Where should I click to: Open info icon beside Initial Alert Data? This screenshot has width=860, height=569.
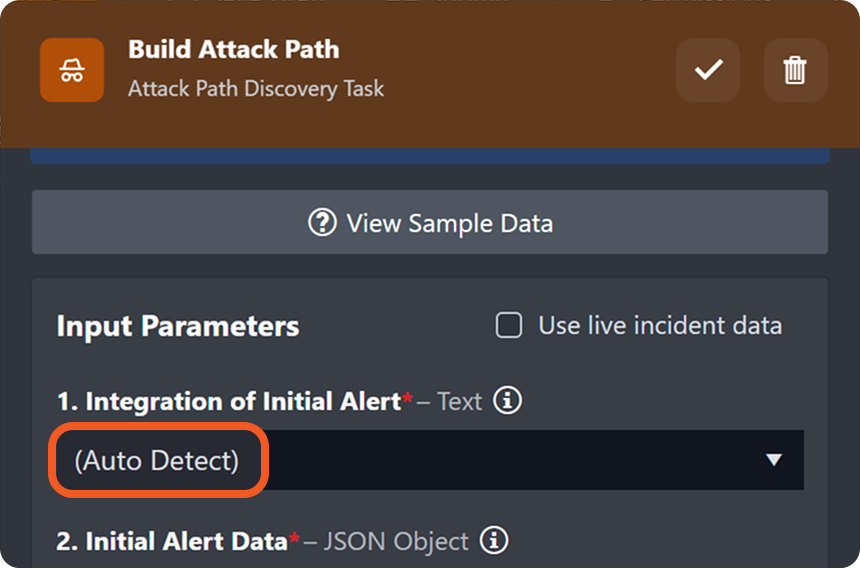(x=494, y=541)
